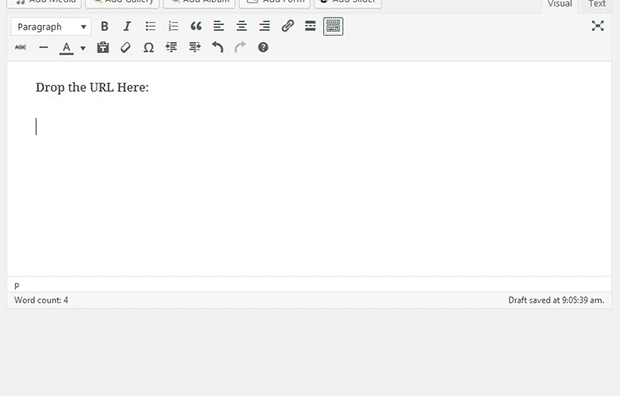The width and height of the screenshot is (620, 396).
Task: Insert a horizontal line
Action: click(x=43, y=47)
